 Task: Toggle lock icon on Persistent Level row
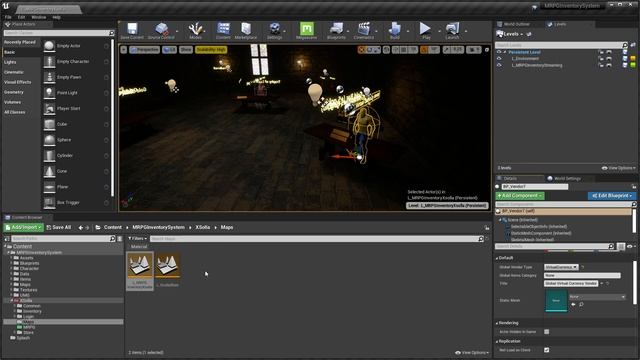[x=601, y=52]
